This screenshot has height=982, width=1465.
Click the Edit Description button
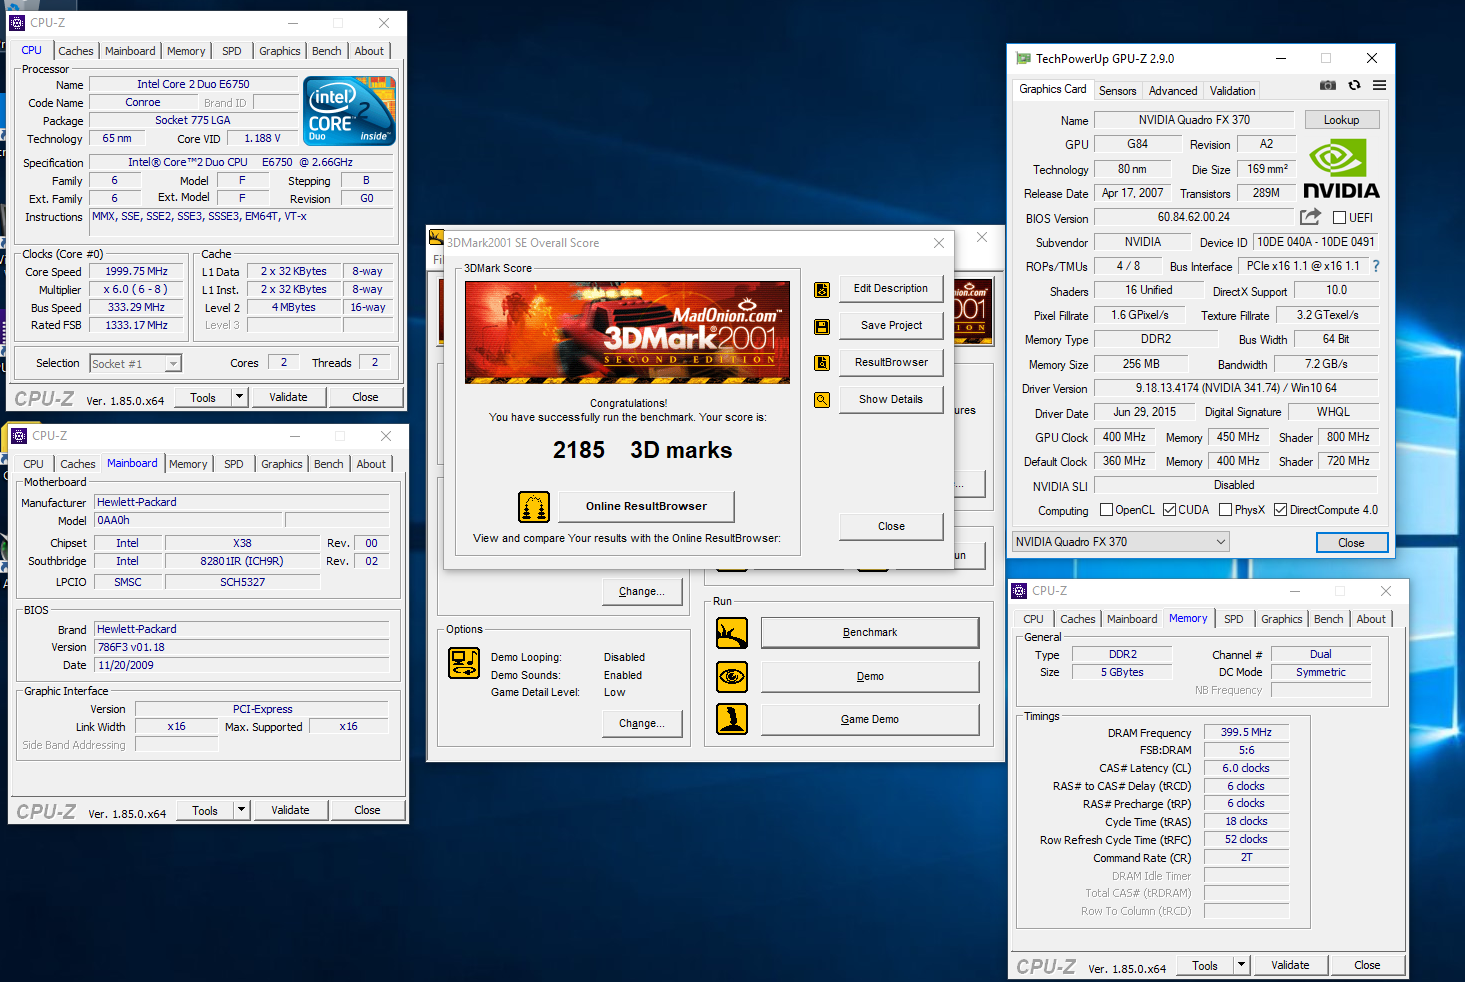click(891, 288)
